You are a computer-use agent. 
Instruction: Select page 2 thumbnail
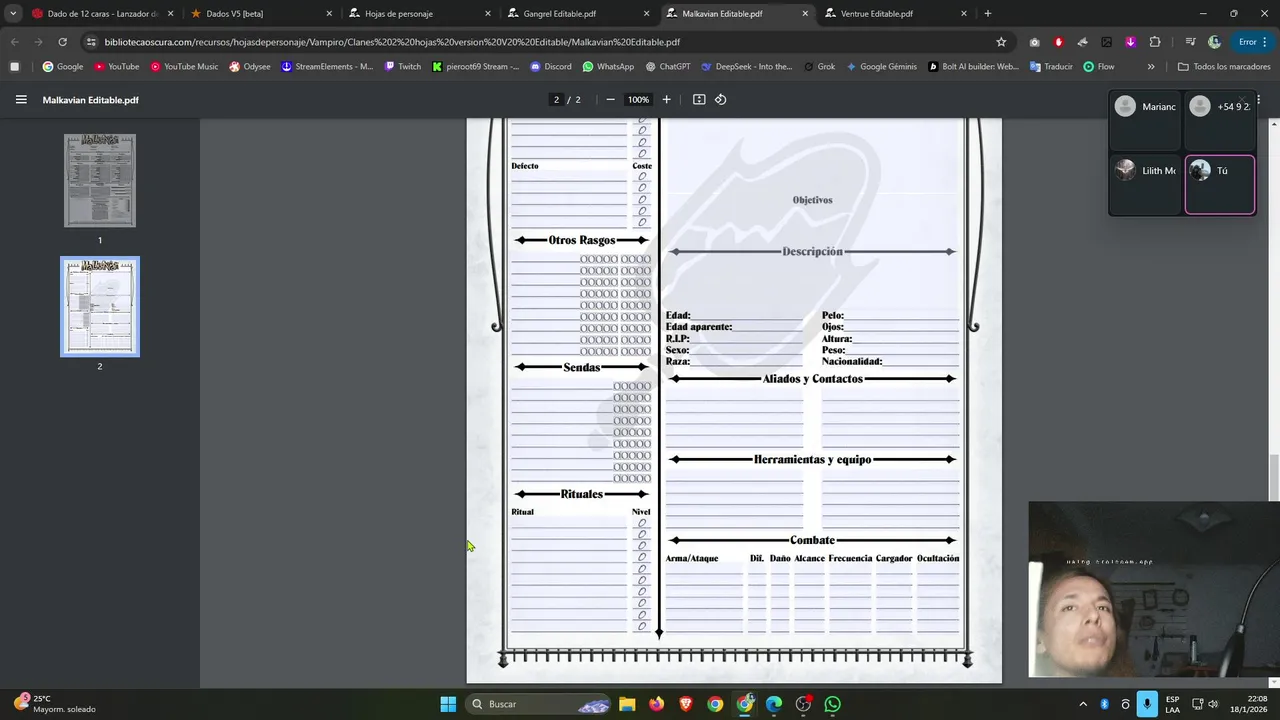click(100, 307)
